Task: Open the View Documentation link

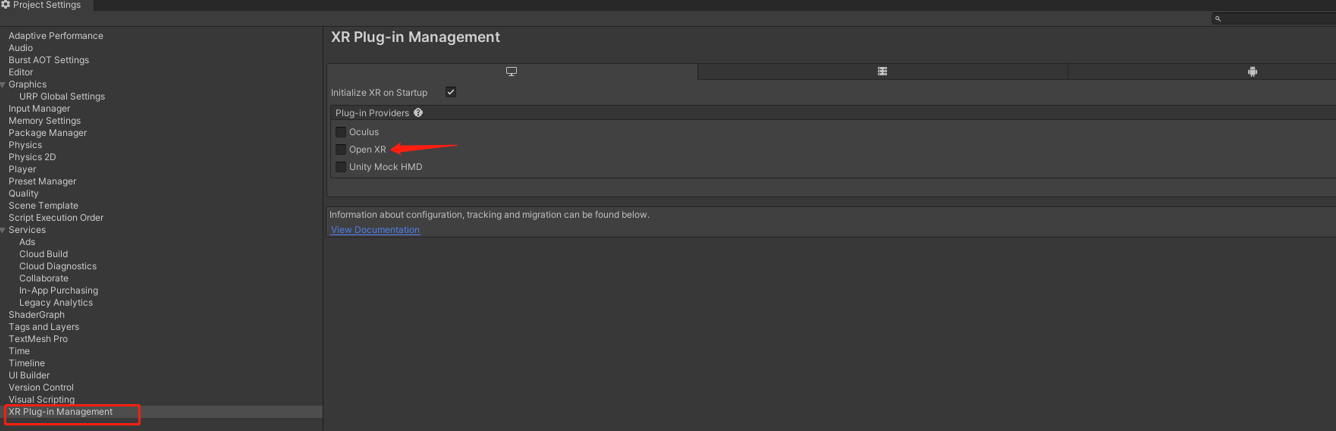Action: 375,230
